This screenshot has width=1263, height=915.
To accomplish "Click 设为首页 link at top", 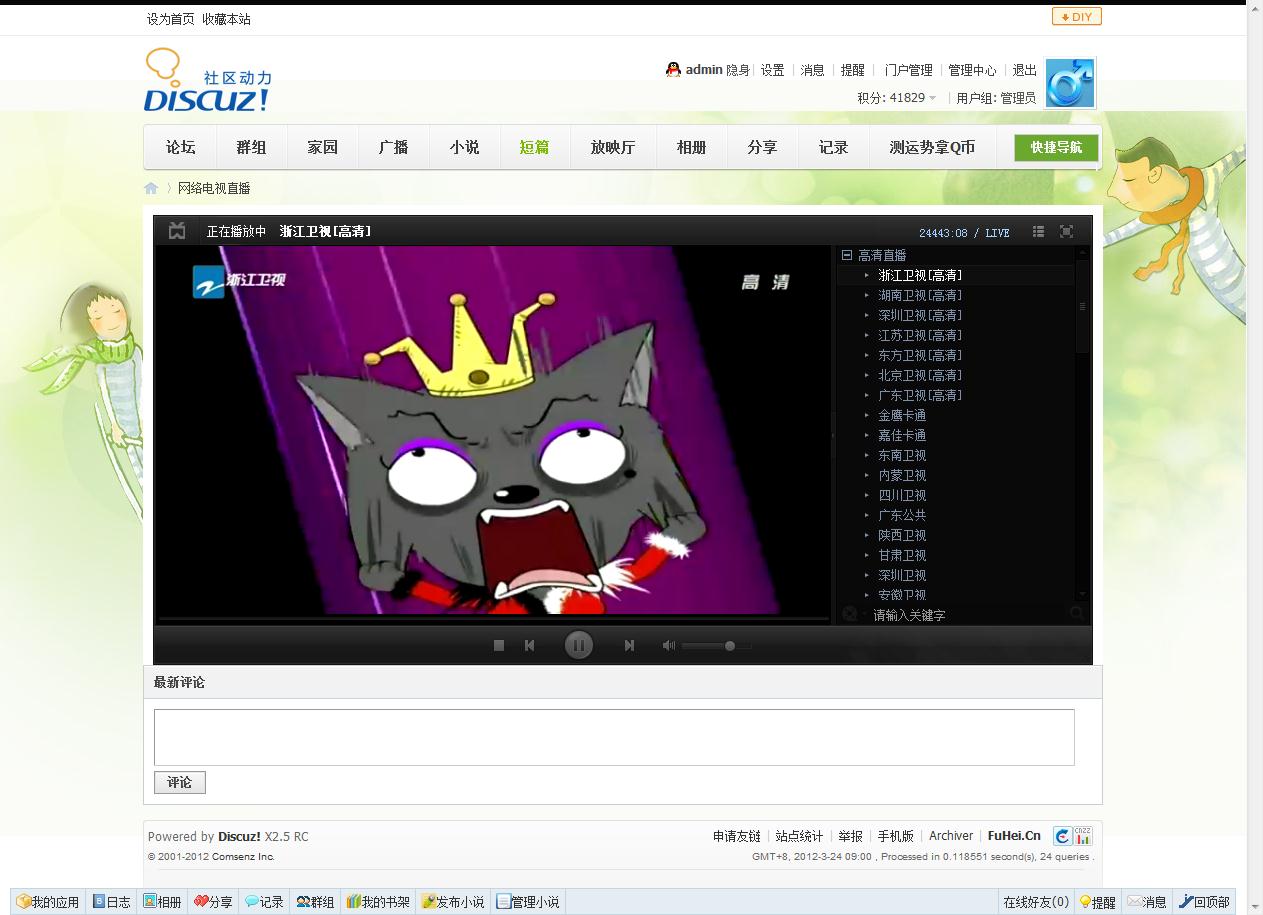I will 170,18.
